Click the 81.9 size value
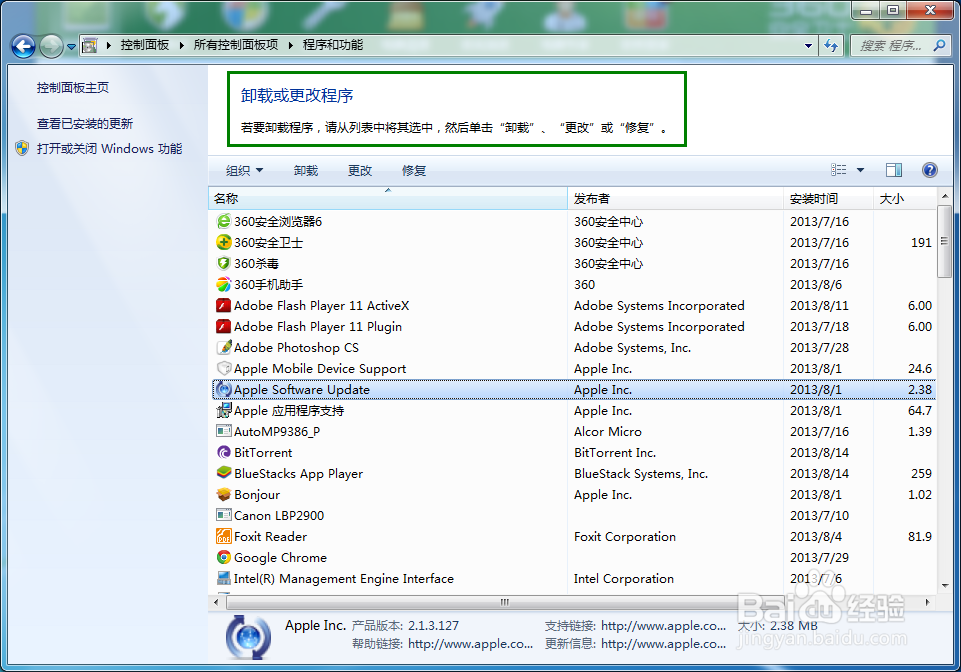The image size is (961, 672). point(919,536)
